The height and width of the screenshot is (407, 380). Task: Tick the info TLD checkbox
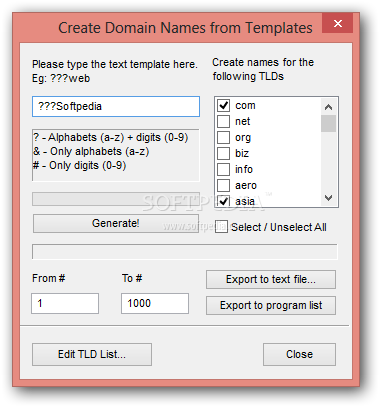(x=223, y=169)
